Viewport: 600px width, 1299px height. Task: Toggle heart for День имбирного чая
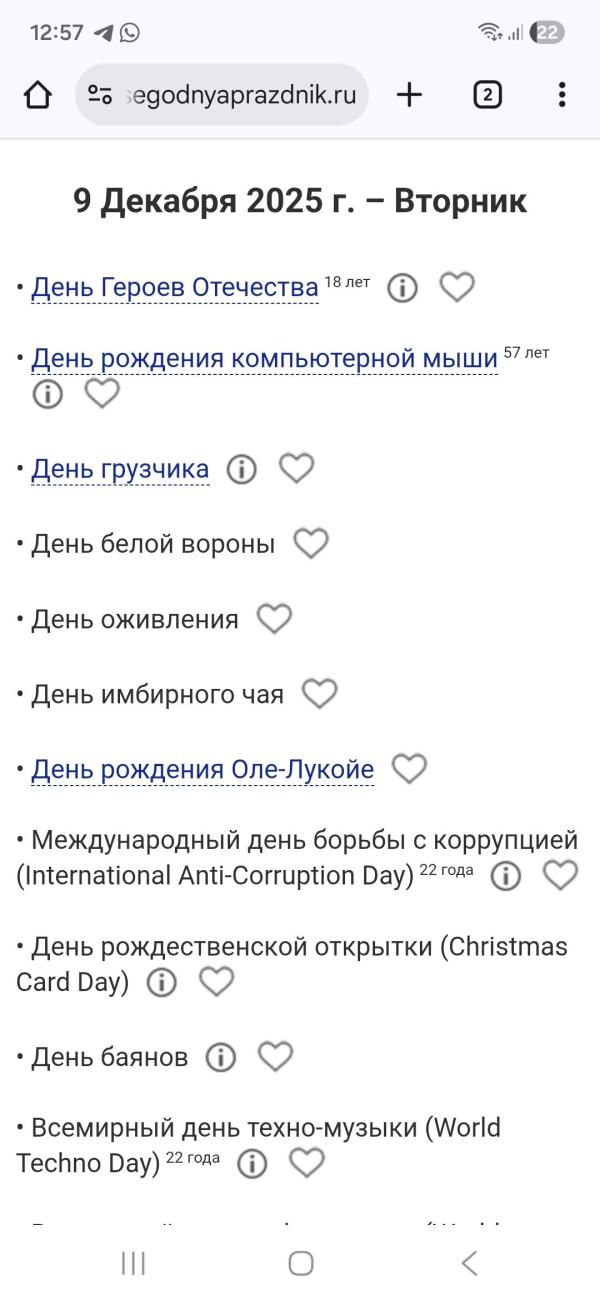tap(320, 694)
